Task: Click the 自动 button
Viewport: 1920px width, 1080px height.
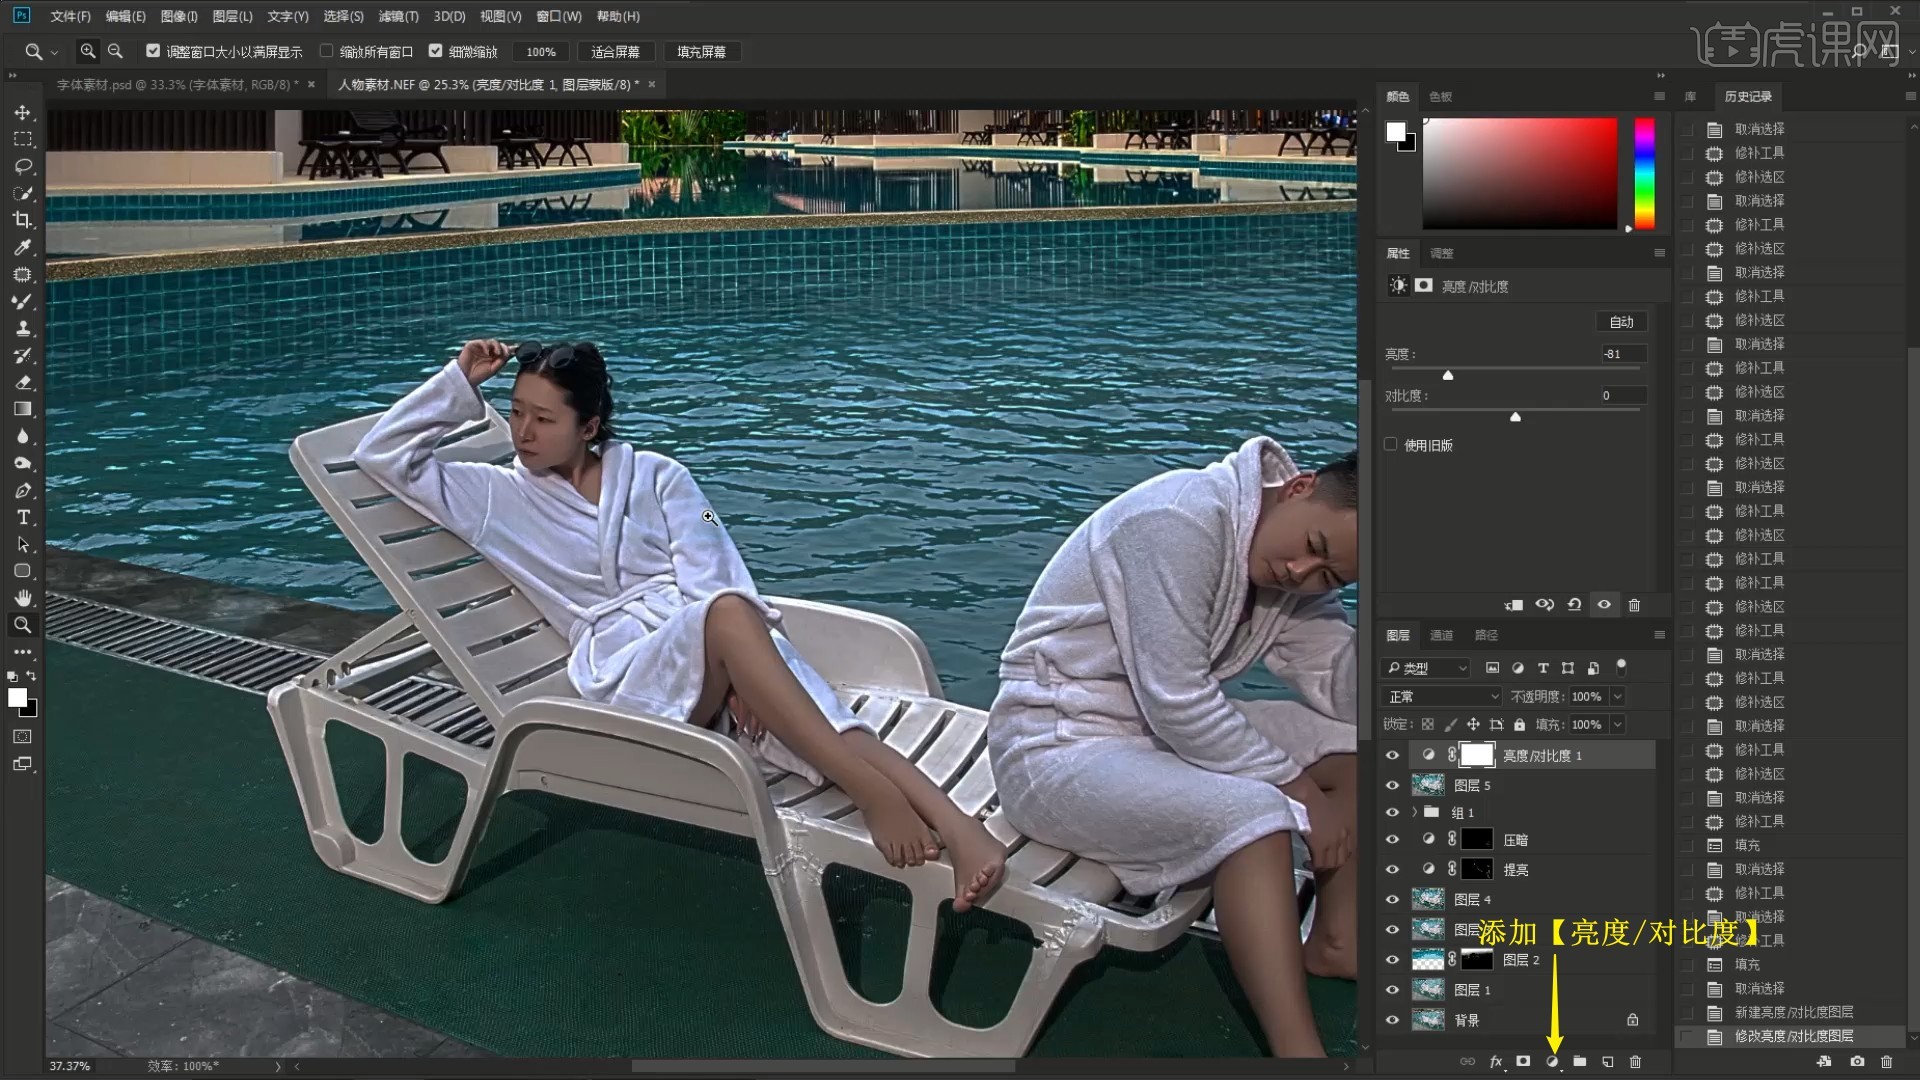Action: pos(1621,322)
